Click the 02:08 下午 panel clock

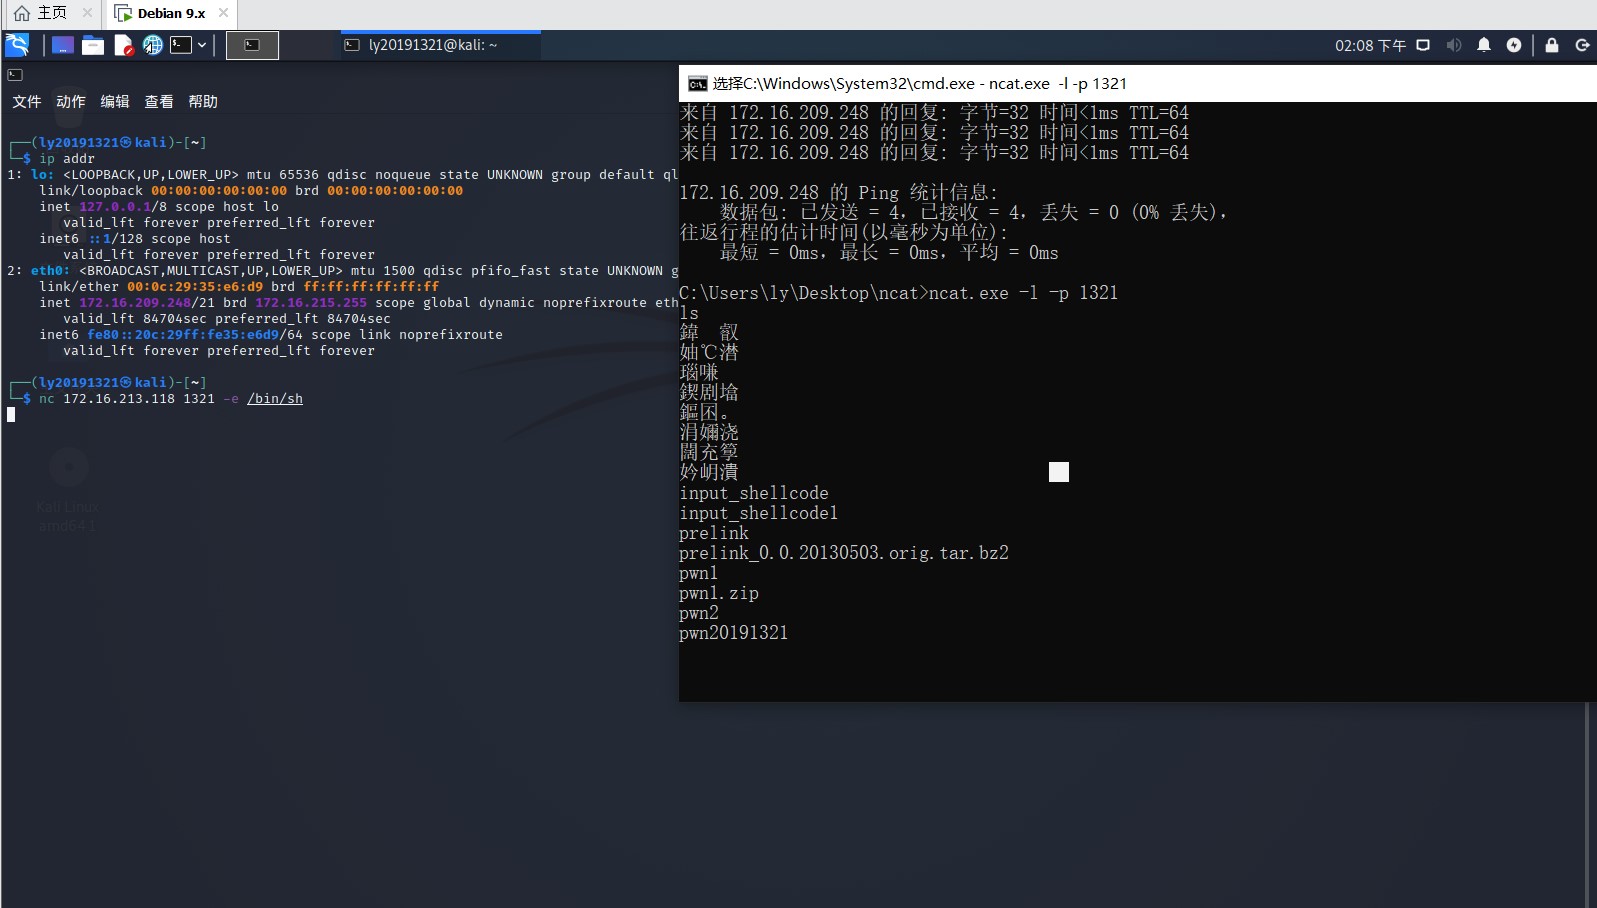point(1370,45)
